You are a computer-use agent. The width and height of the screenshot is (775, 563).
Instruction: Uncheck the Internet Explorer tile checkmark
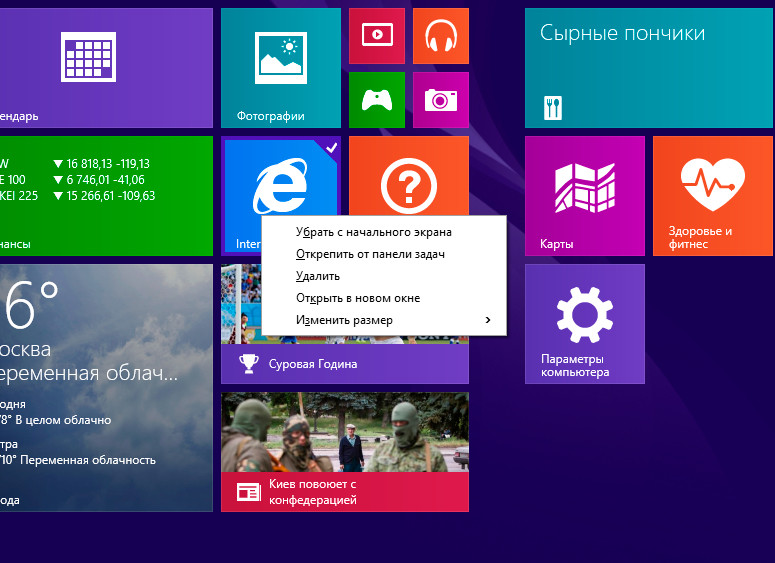(x=331, y=147)
